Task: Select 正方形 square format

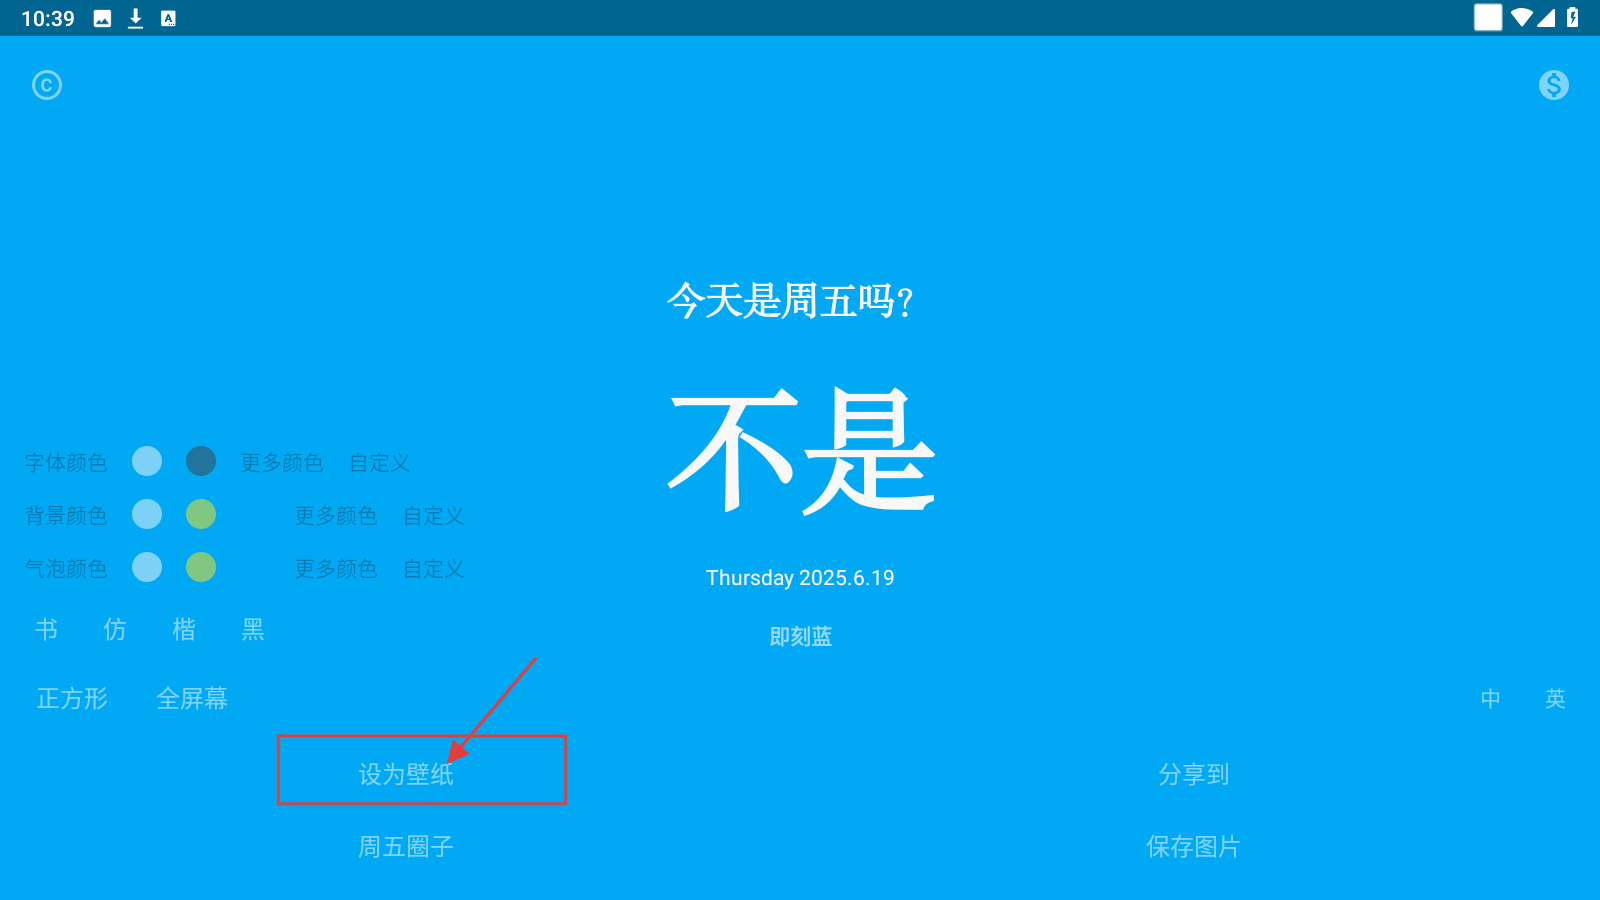Action: (x=72, y=698)
